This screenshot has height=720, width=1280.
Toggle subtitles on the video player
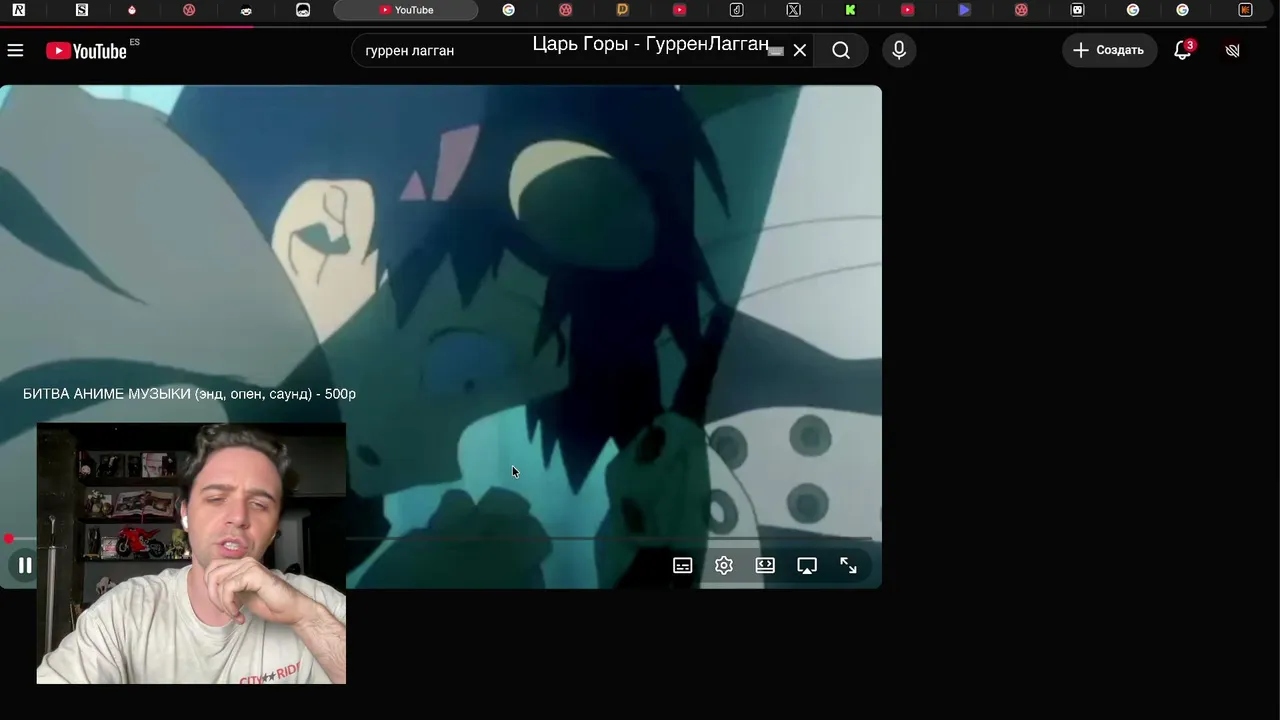point(683,566)
